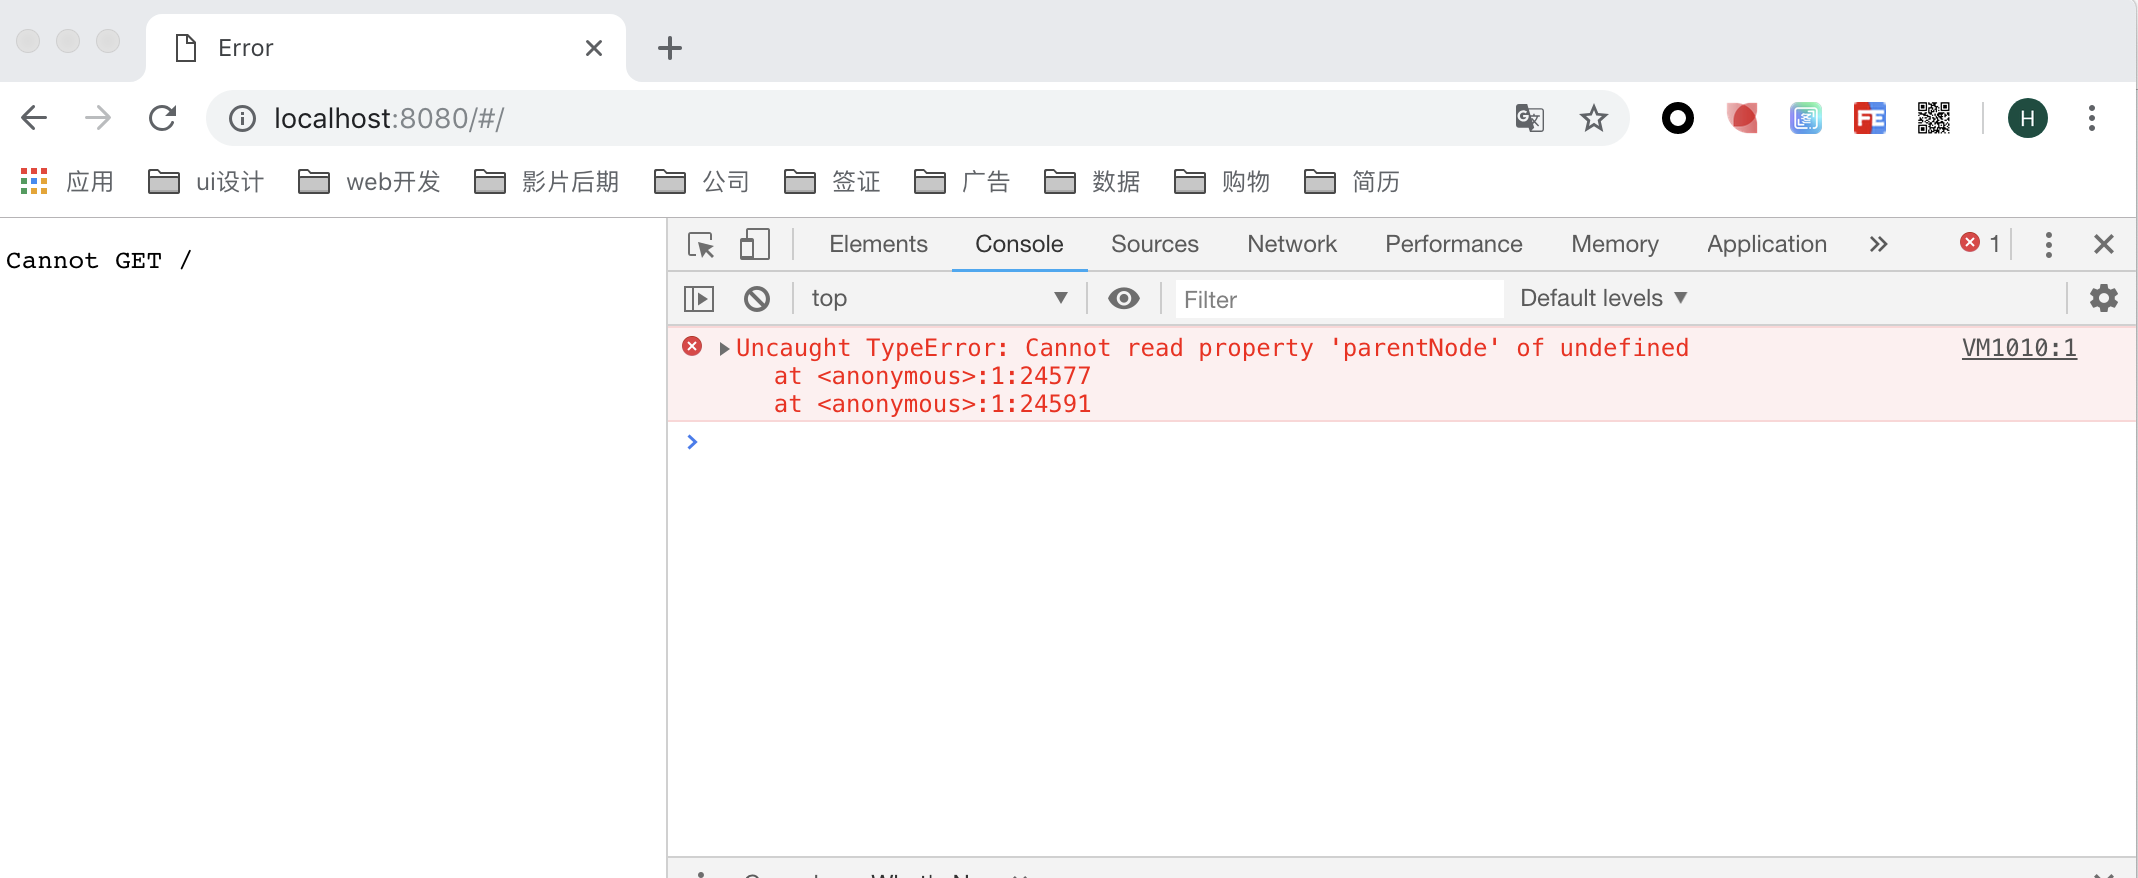Toggle the device toolbar

(754, 245)
